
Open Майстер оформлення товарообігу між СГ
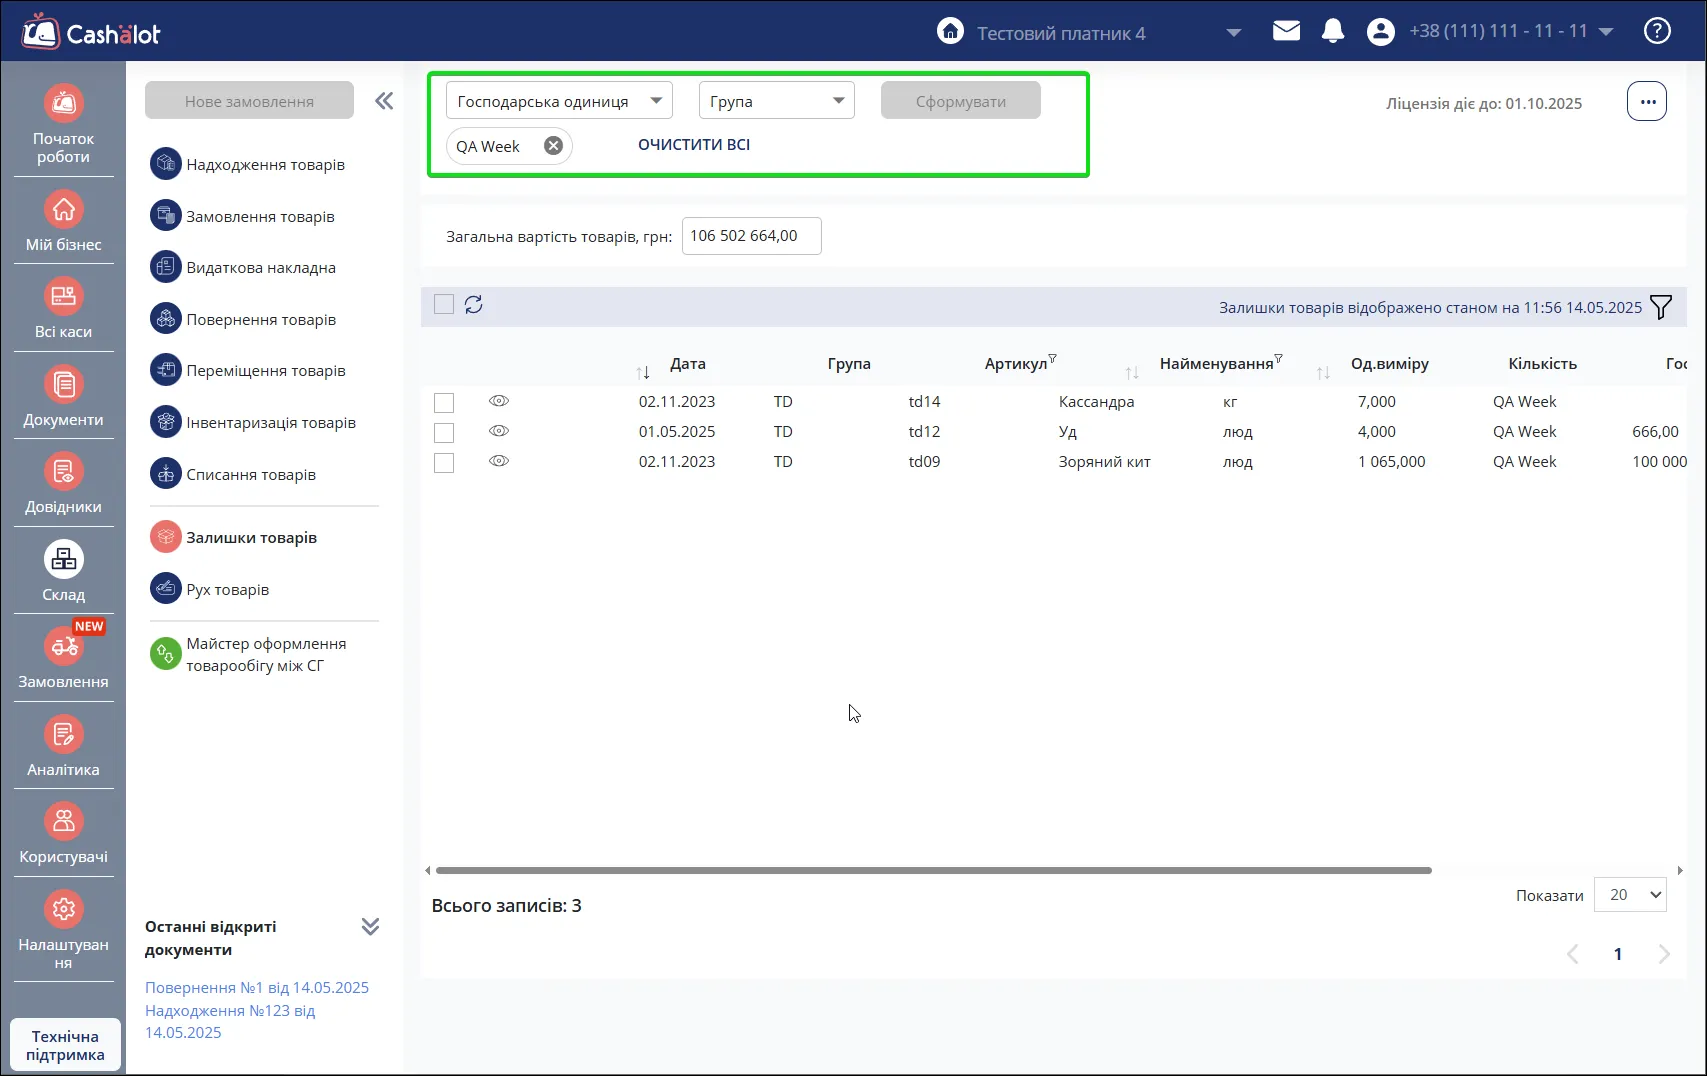pyautogui.click(x=249, y=654)
